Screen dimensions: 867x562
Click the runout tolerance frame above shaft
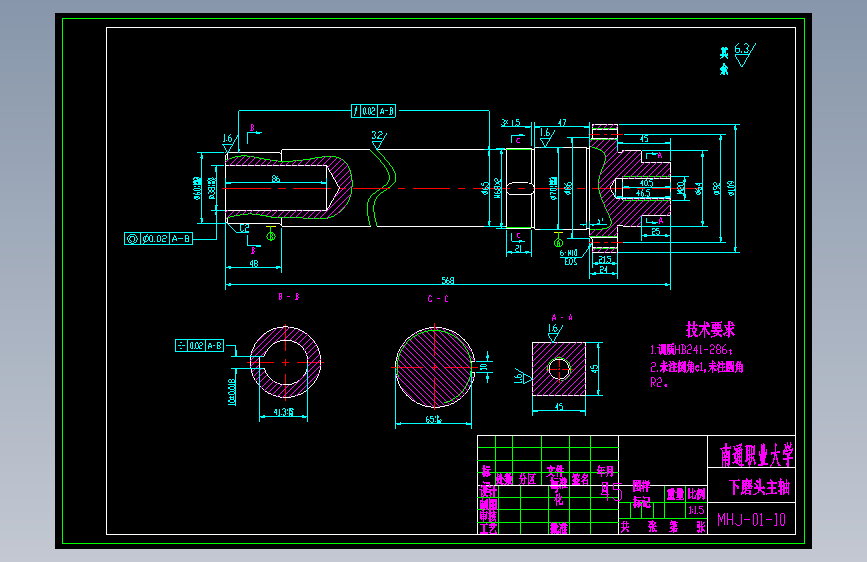(374, 111)
